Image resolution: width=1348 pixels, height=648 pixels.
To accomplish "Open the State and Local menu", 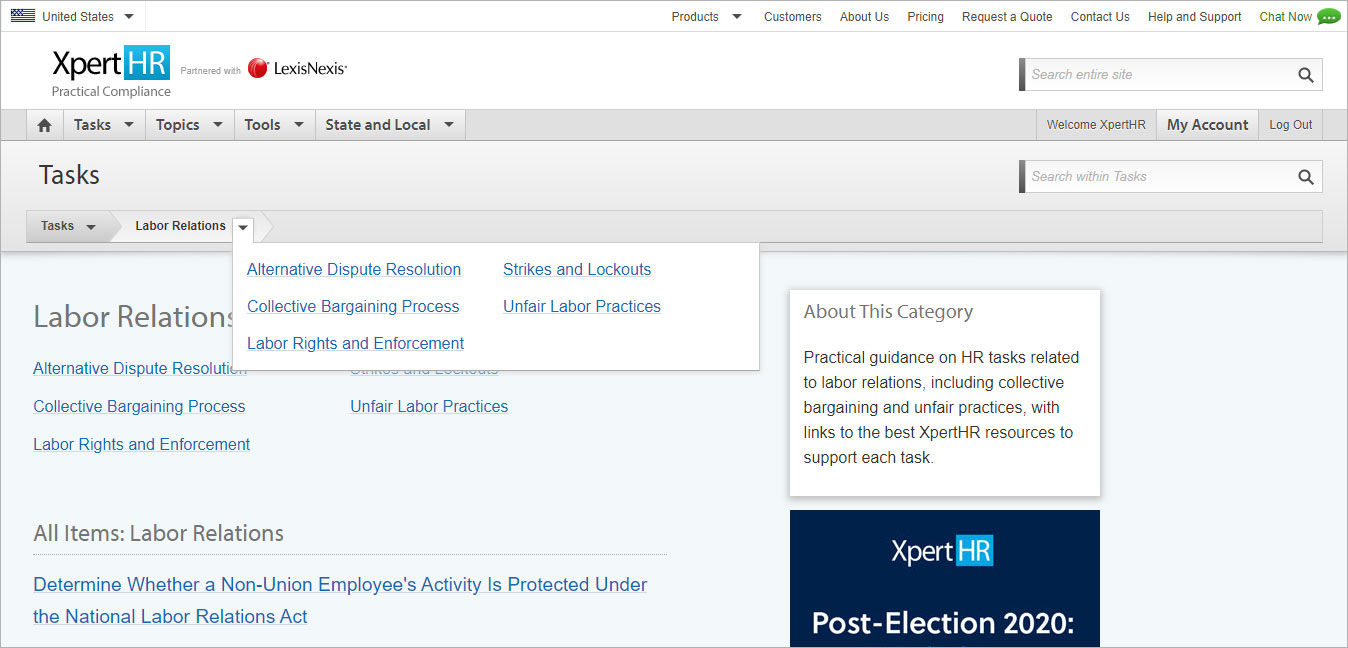I will pyautogui.click(x=390, y=125).
